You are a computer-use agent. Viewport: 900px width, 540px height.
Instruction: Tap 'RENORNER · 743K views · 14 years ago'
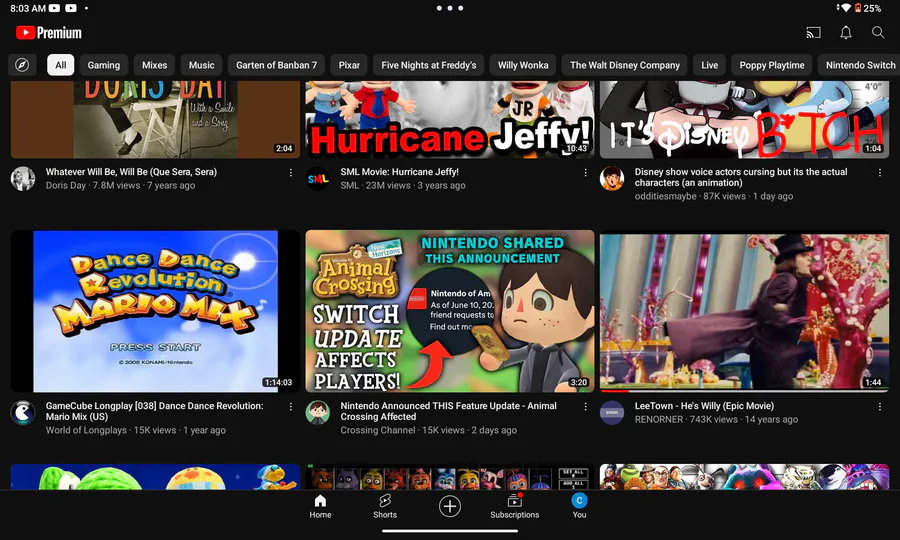(716, 419)
